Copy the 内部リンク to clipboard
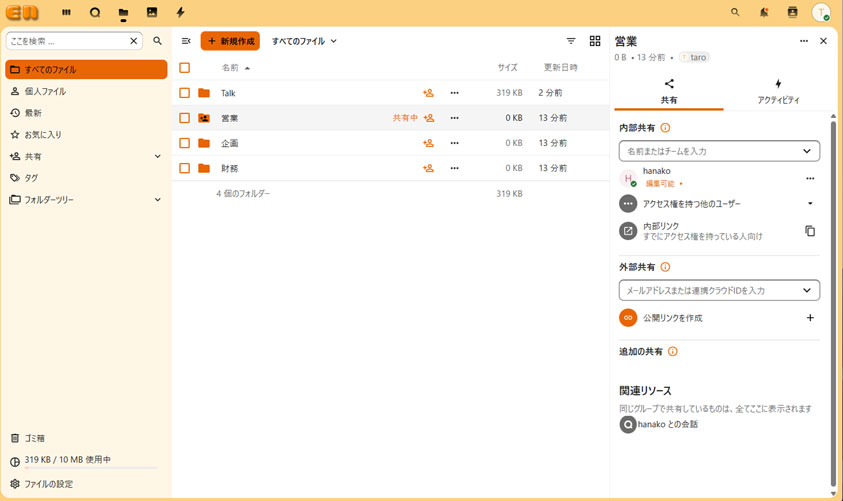 pos(810,231)
